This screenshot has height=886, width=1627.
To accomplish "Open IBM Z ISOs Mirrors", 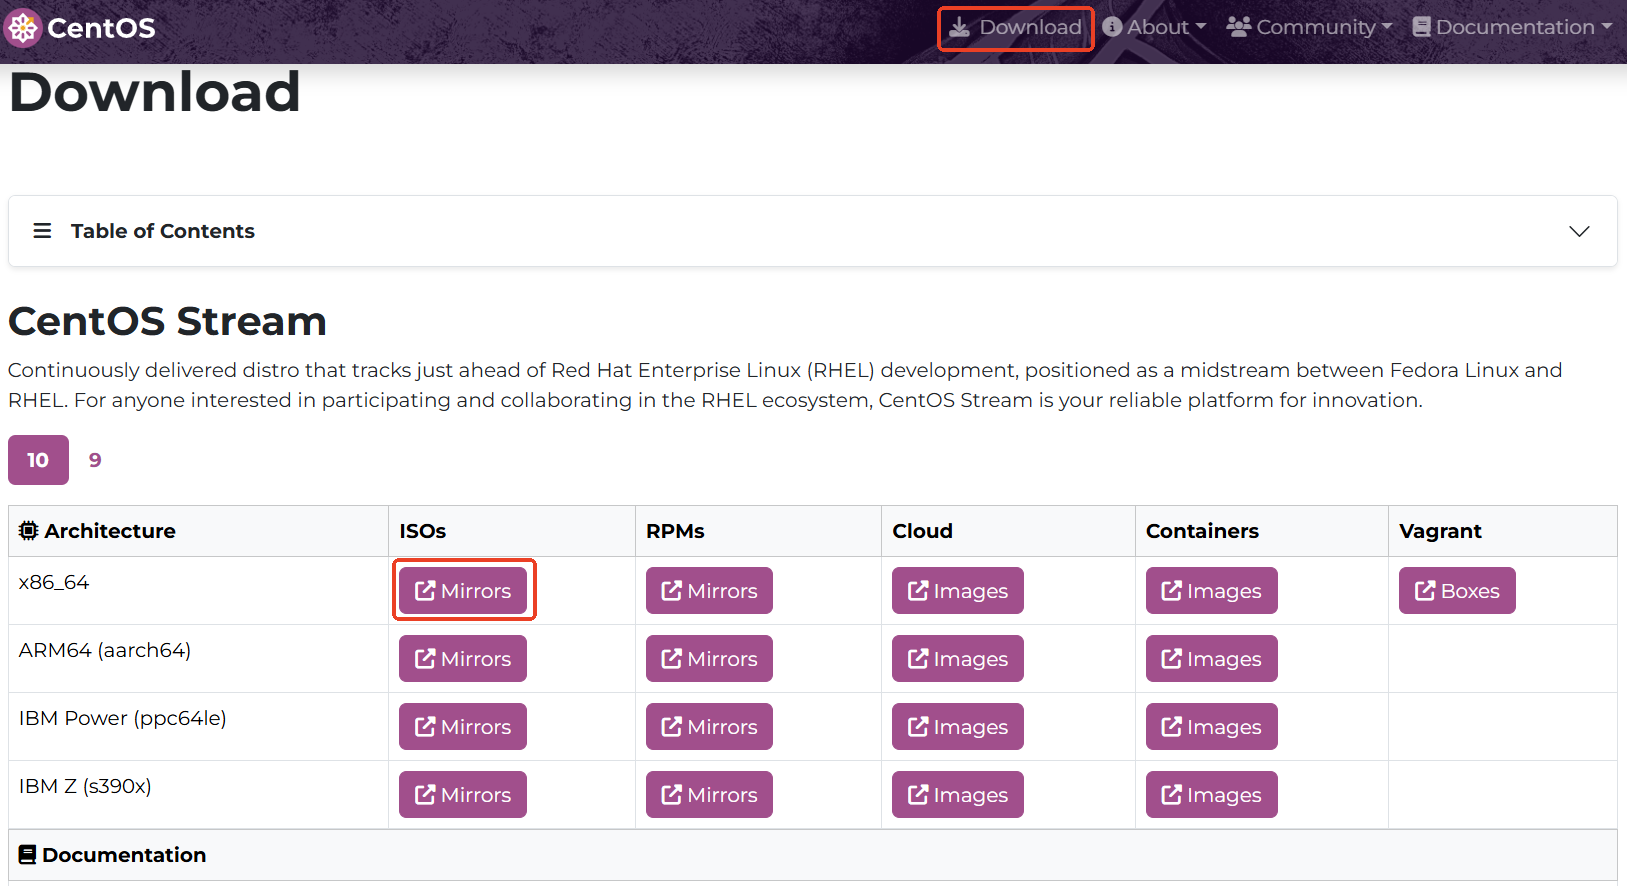I will [463, 795].
